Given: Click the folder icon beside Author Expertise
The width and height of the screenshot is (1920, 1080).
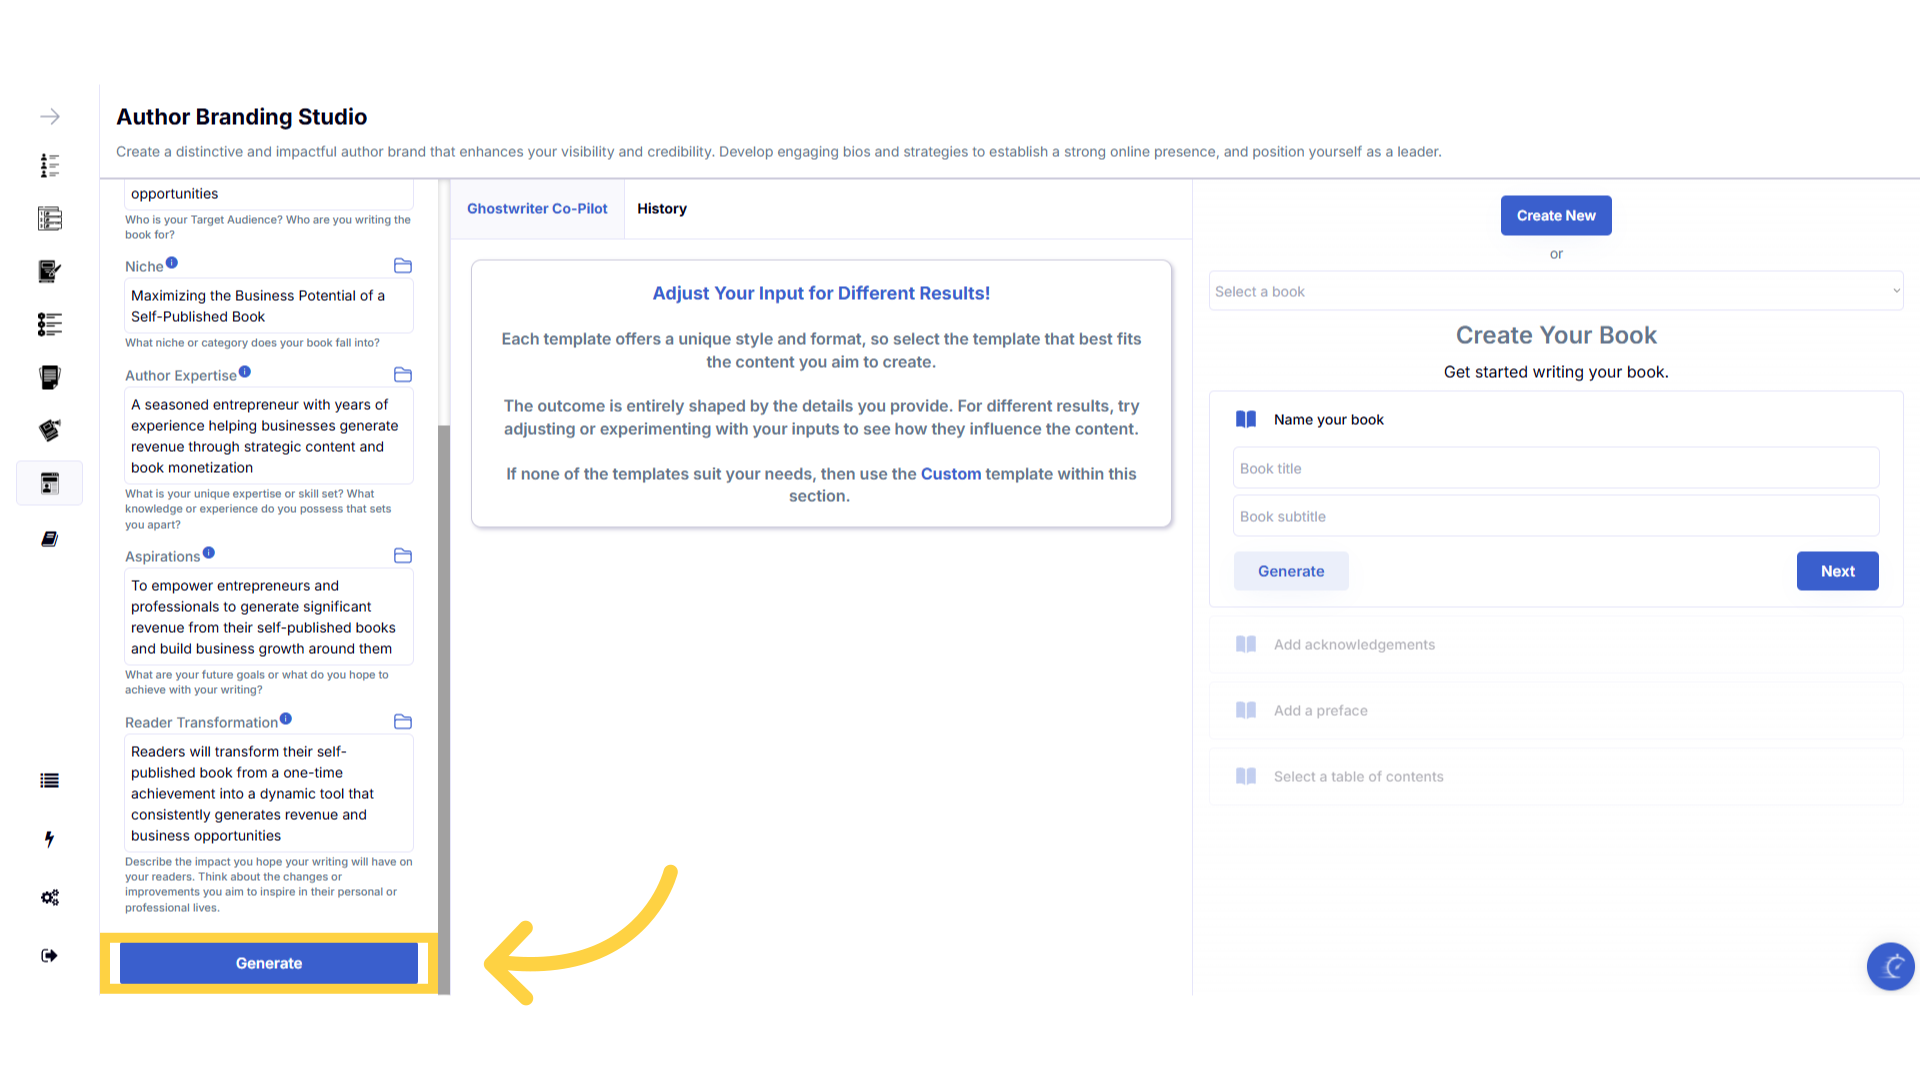Looking at the screenshot, I should click(403, 375).
